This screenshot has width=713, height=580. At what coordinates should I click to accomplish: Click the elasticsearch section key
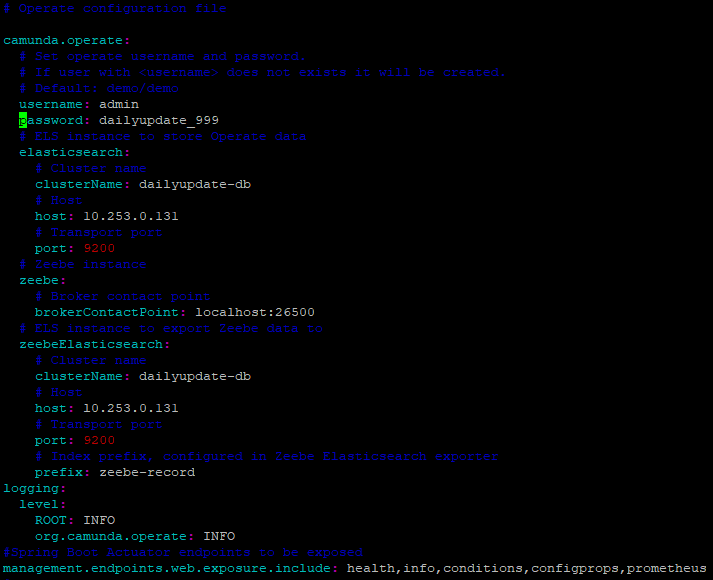[x=74, y=152]
